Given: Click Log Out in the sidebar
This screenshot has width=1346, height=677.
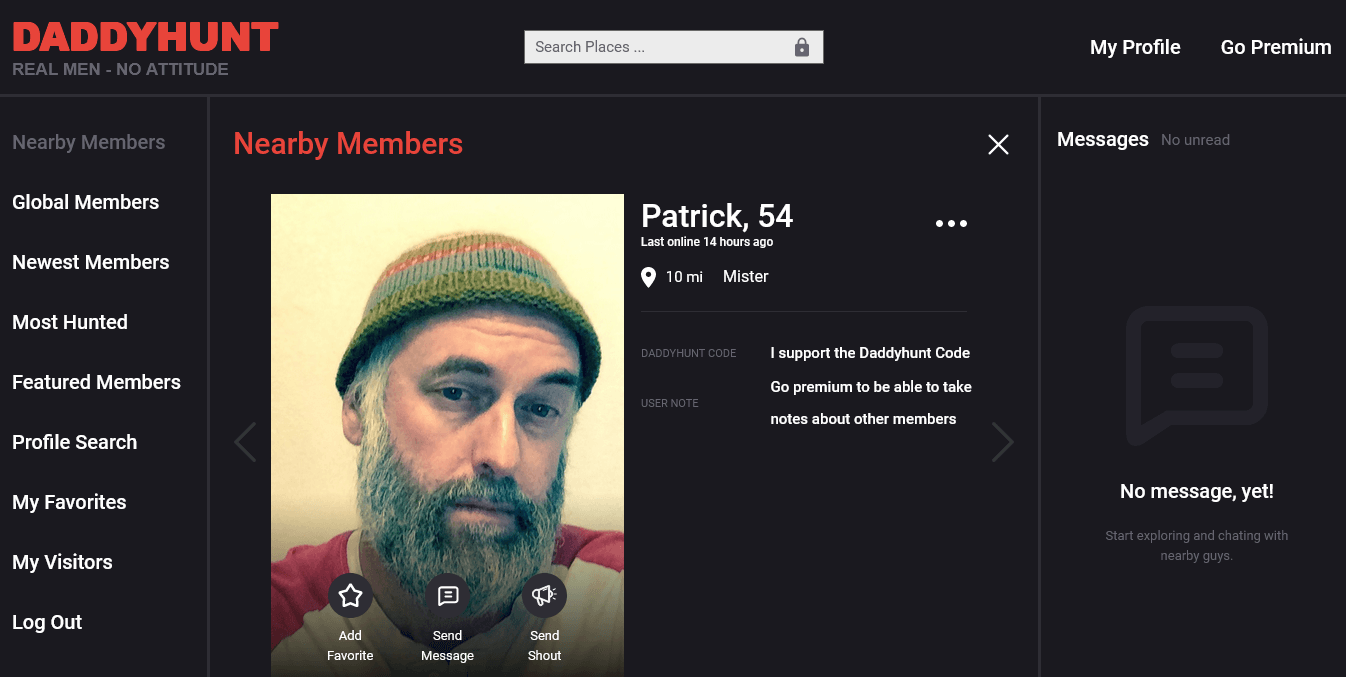Looking at the screenshot, I should (47, 622).
